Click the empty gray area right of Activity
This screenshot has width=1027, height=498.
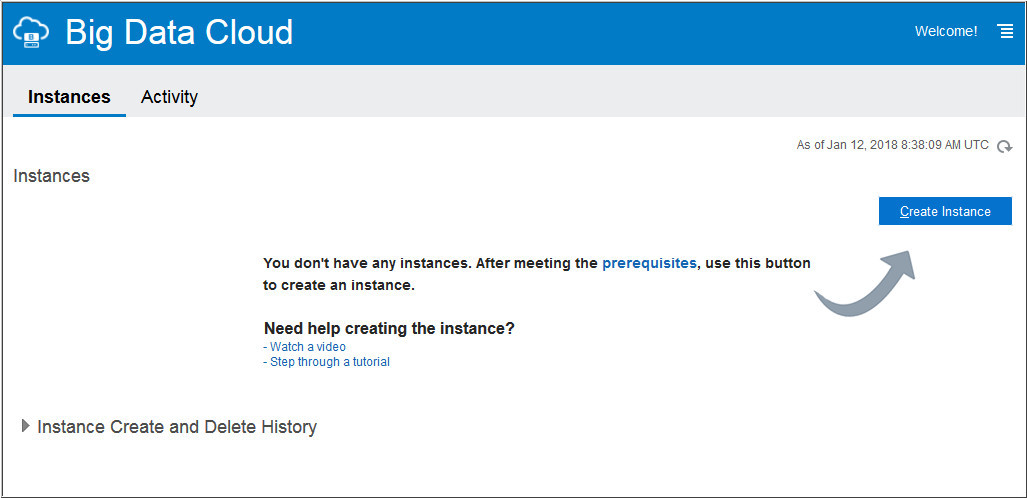coord(600,97)
